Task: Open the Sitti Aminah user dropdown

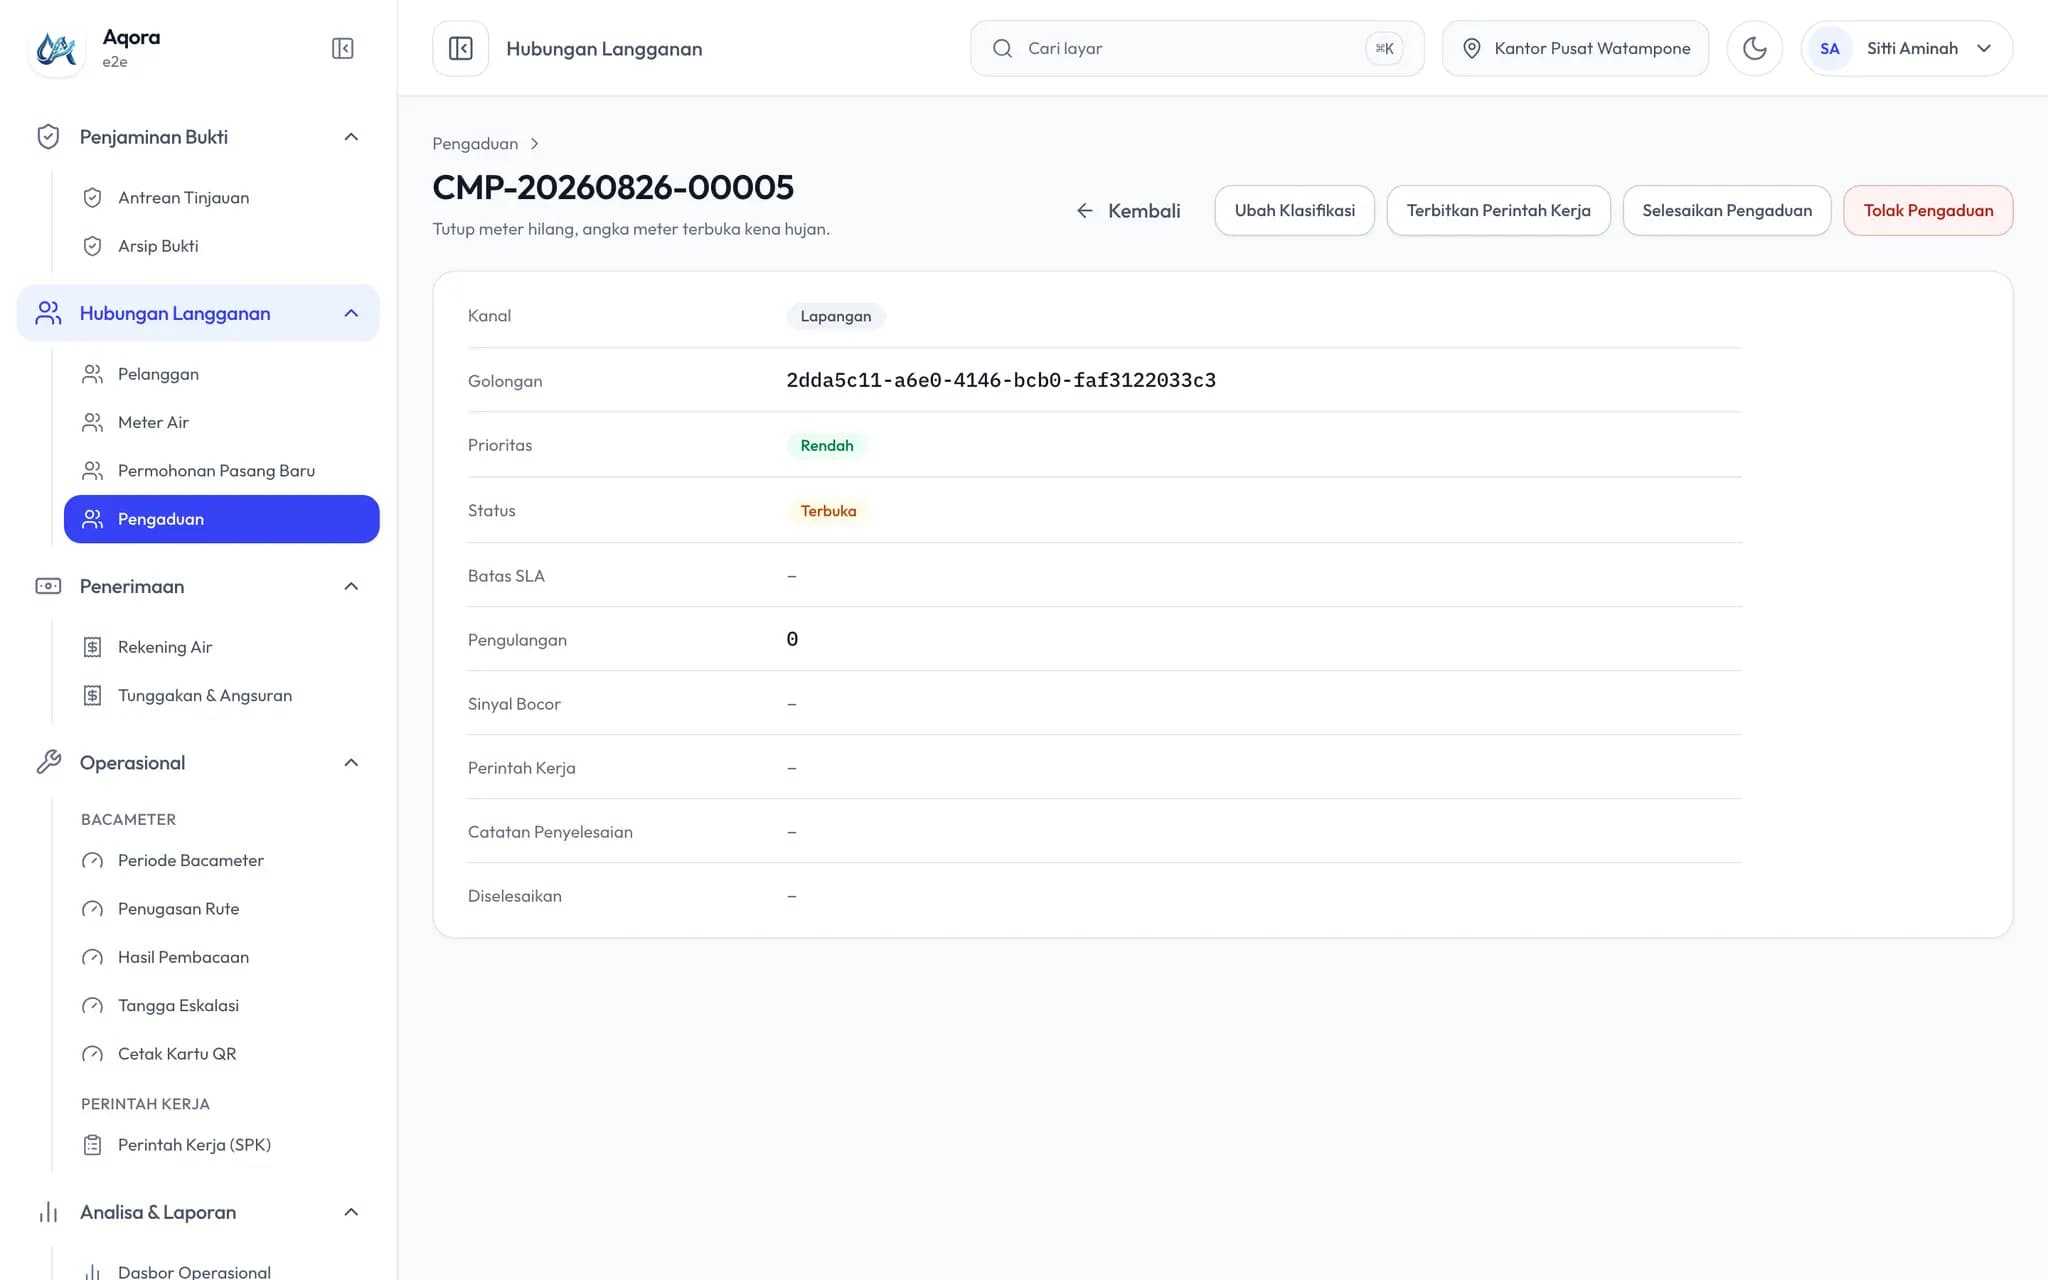Action: 1906,48
